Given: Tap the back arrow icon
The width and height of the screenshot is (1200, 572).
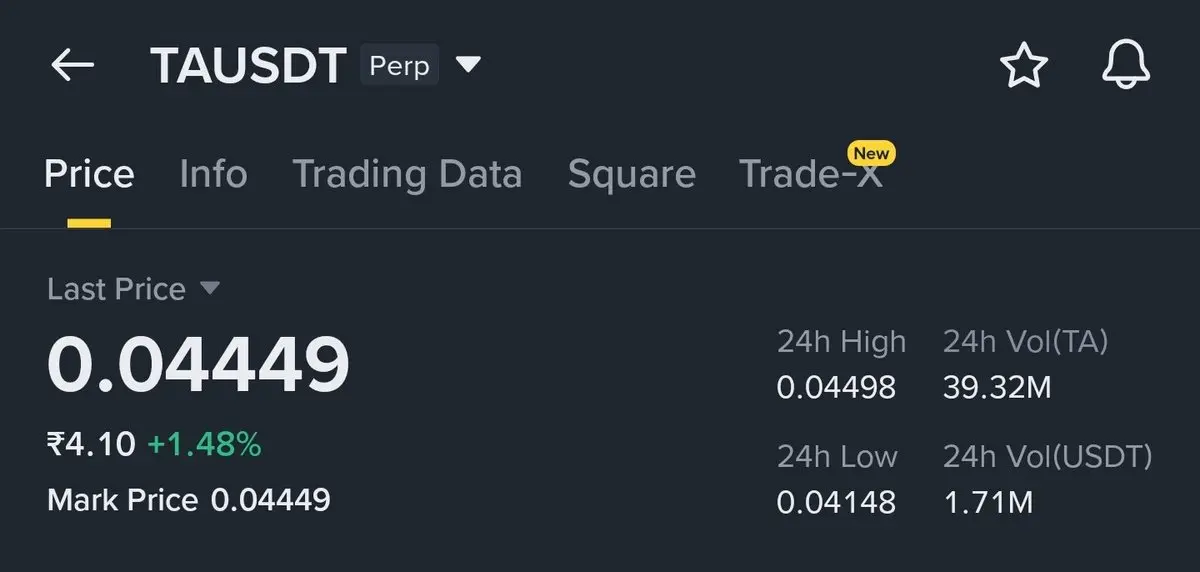Looking at the screenshot, I should 72,66.
